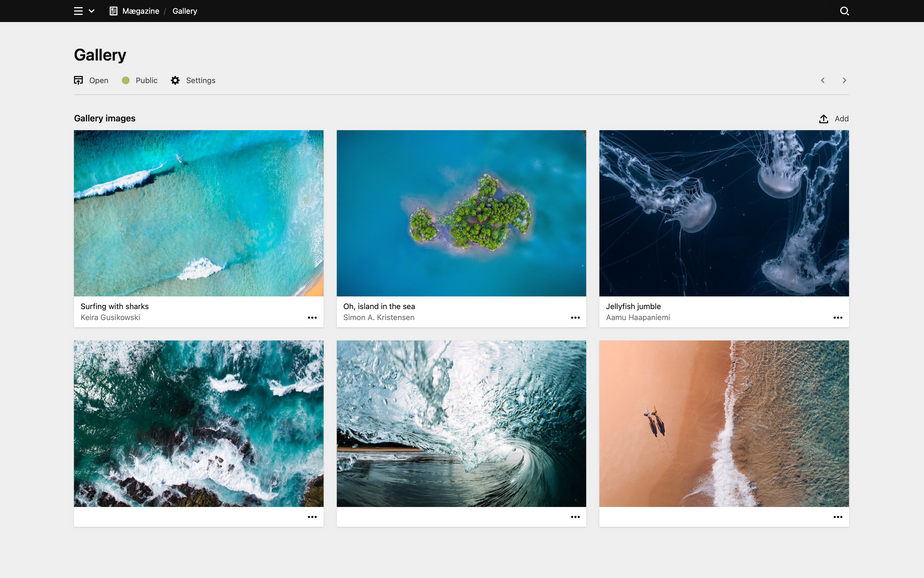This screenshot has width=924, height=578.
Task: Open more options for wave barrel image
Action: click(x=575, y=517)
